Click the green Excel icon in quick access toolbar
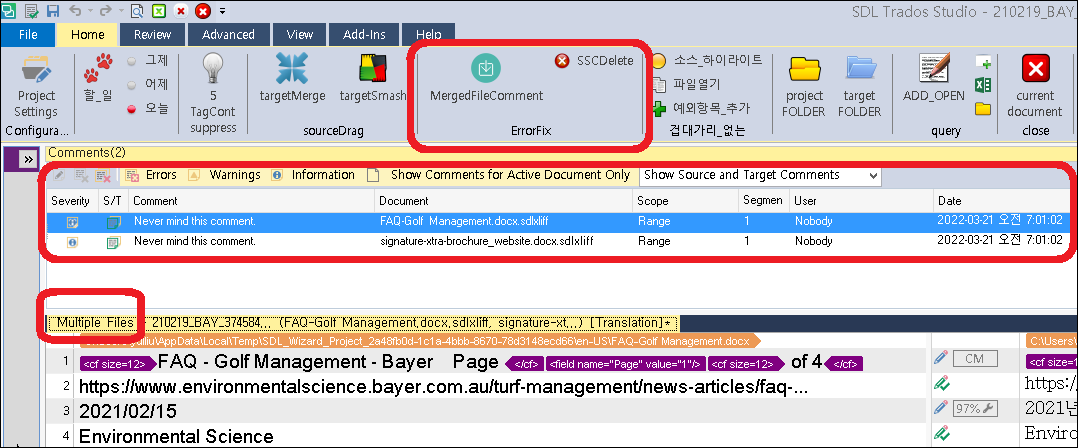Image resolution: width=1078 pixels, height=448 pixels. click(159, 10)
